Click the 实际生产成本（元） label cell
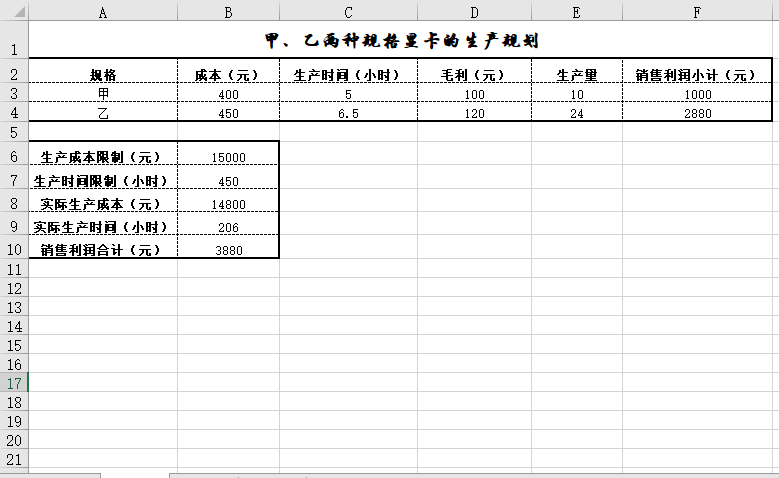 coord(103,204)
